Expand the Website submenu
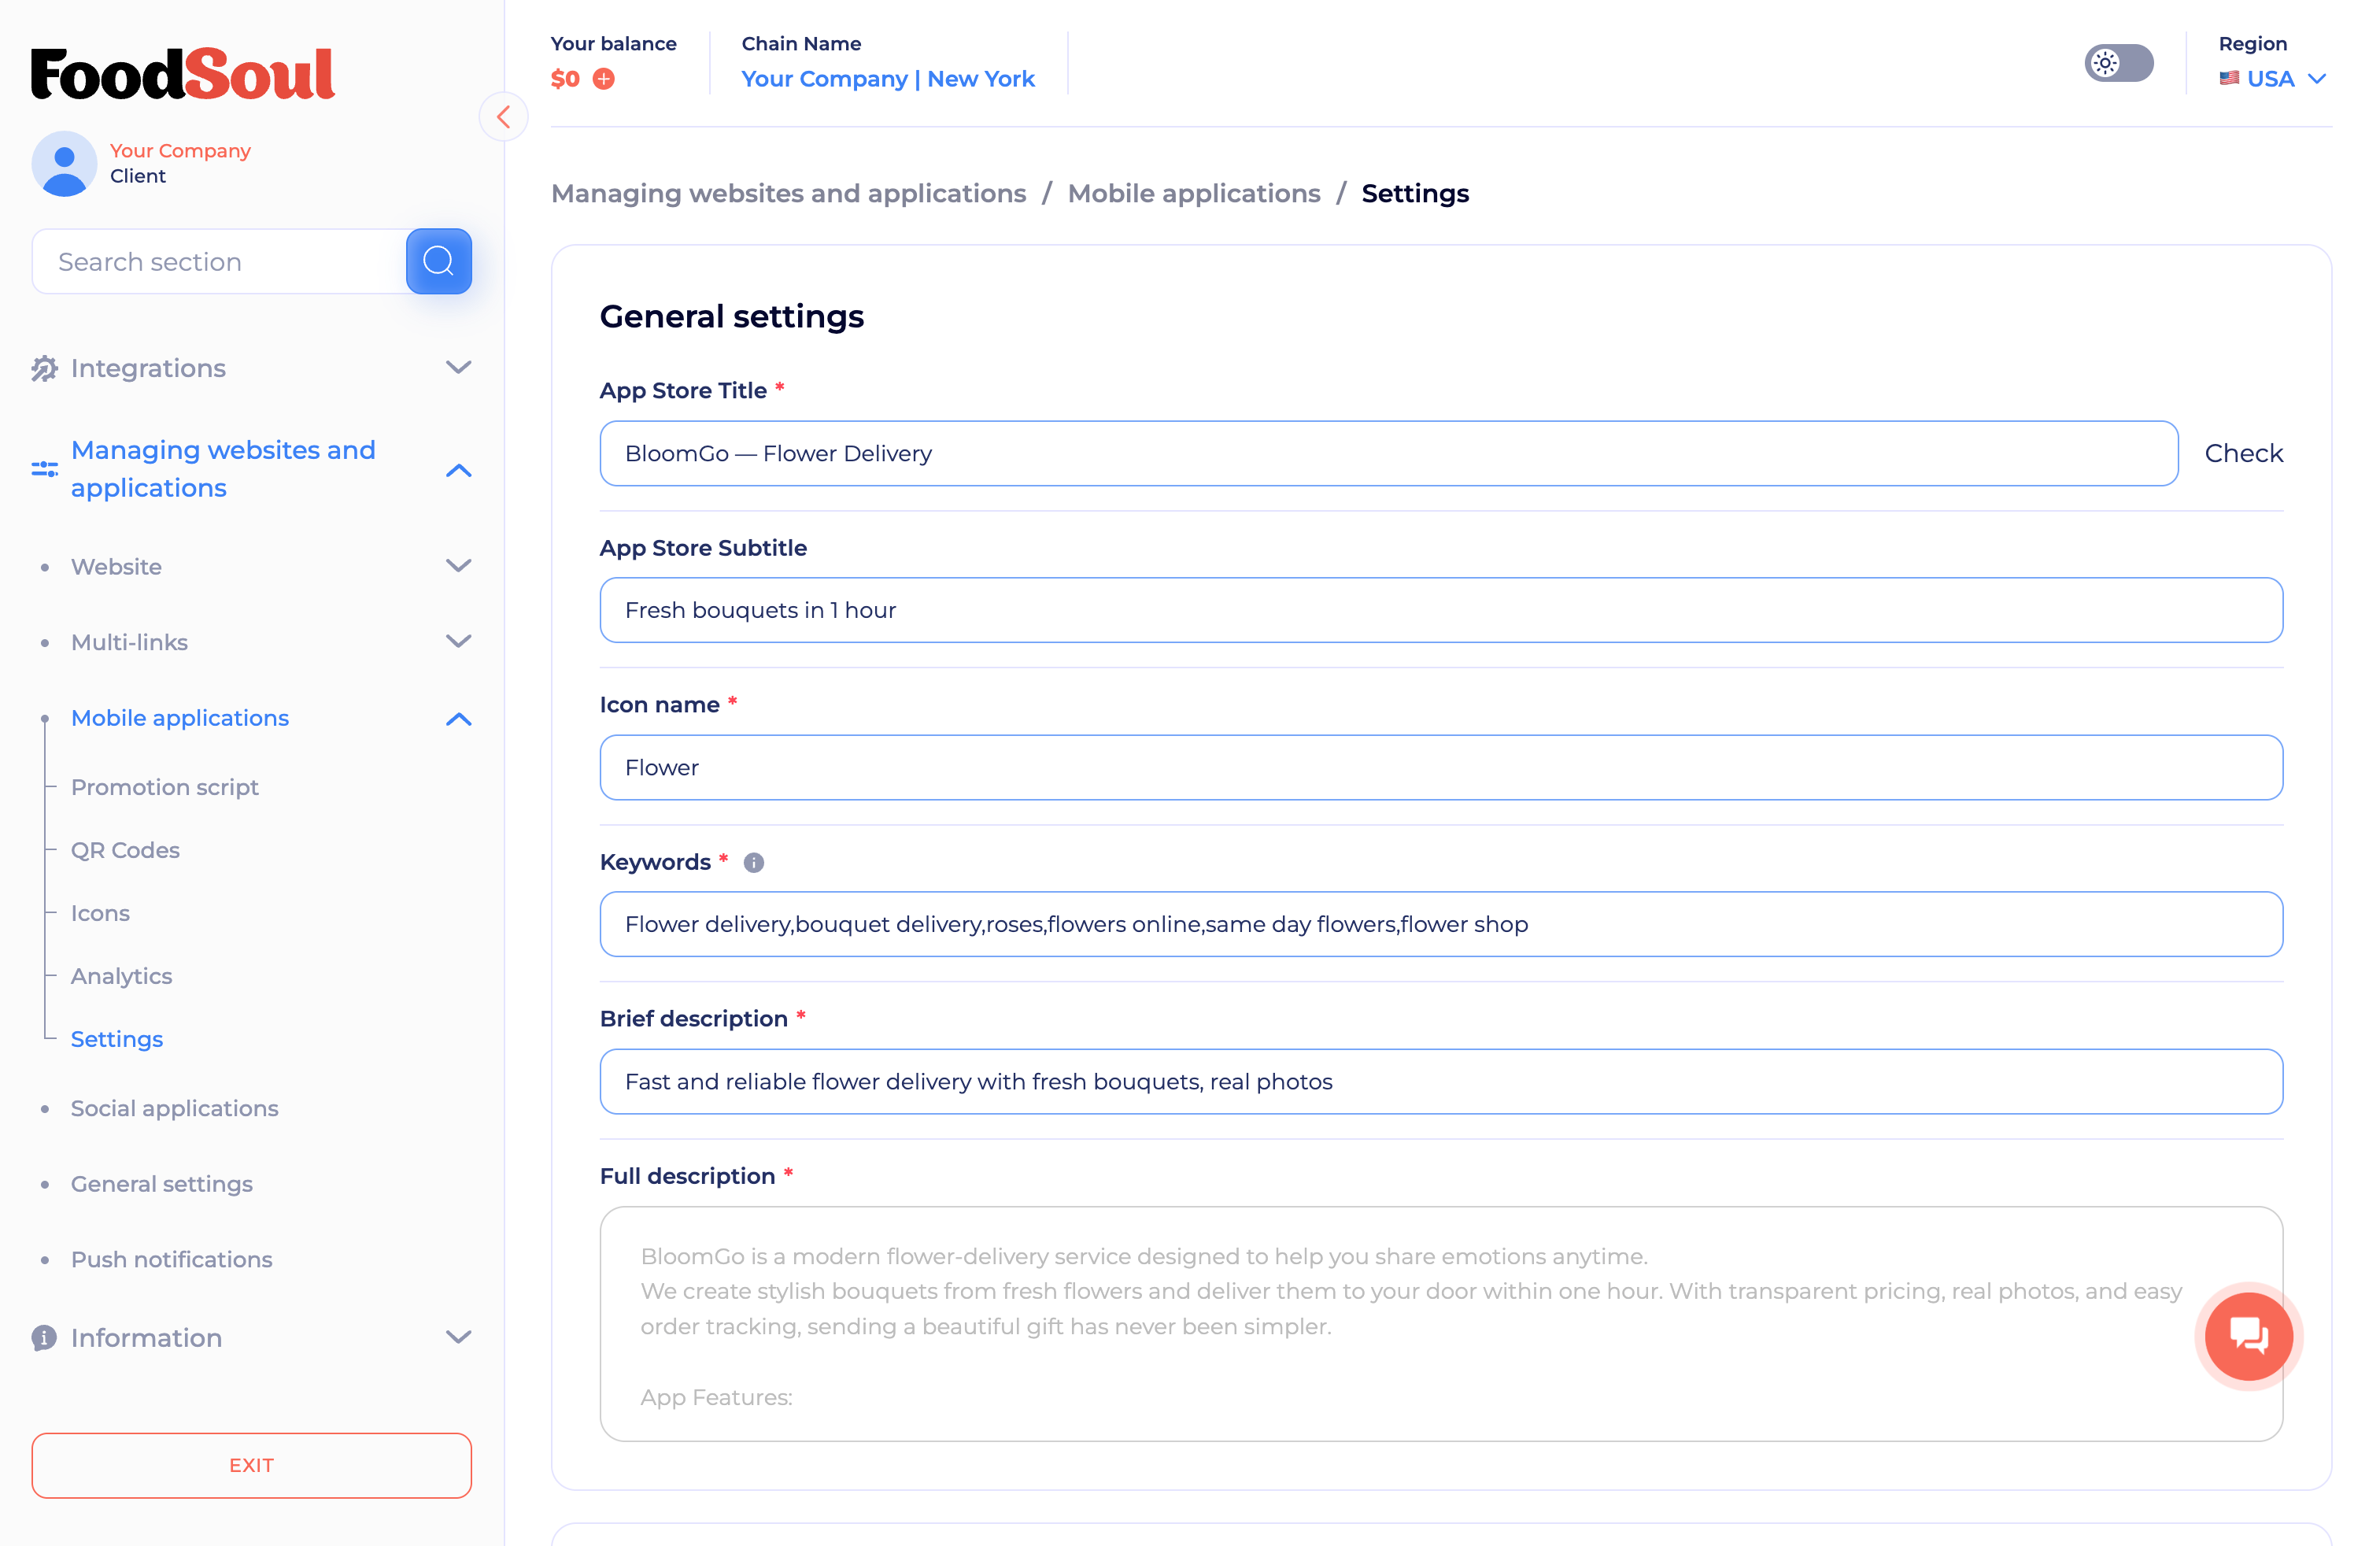This screenshot has height=1546, width=2380. 458,566
